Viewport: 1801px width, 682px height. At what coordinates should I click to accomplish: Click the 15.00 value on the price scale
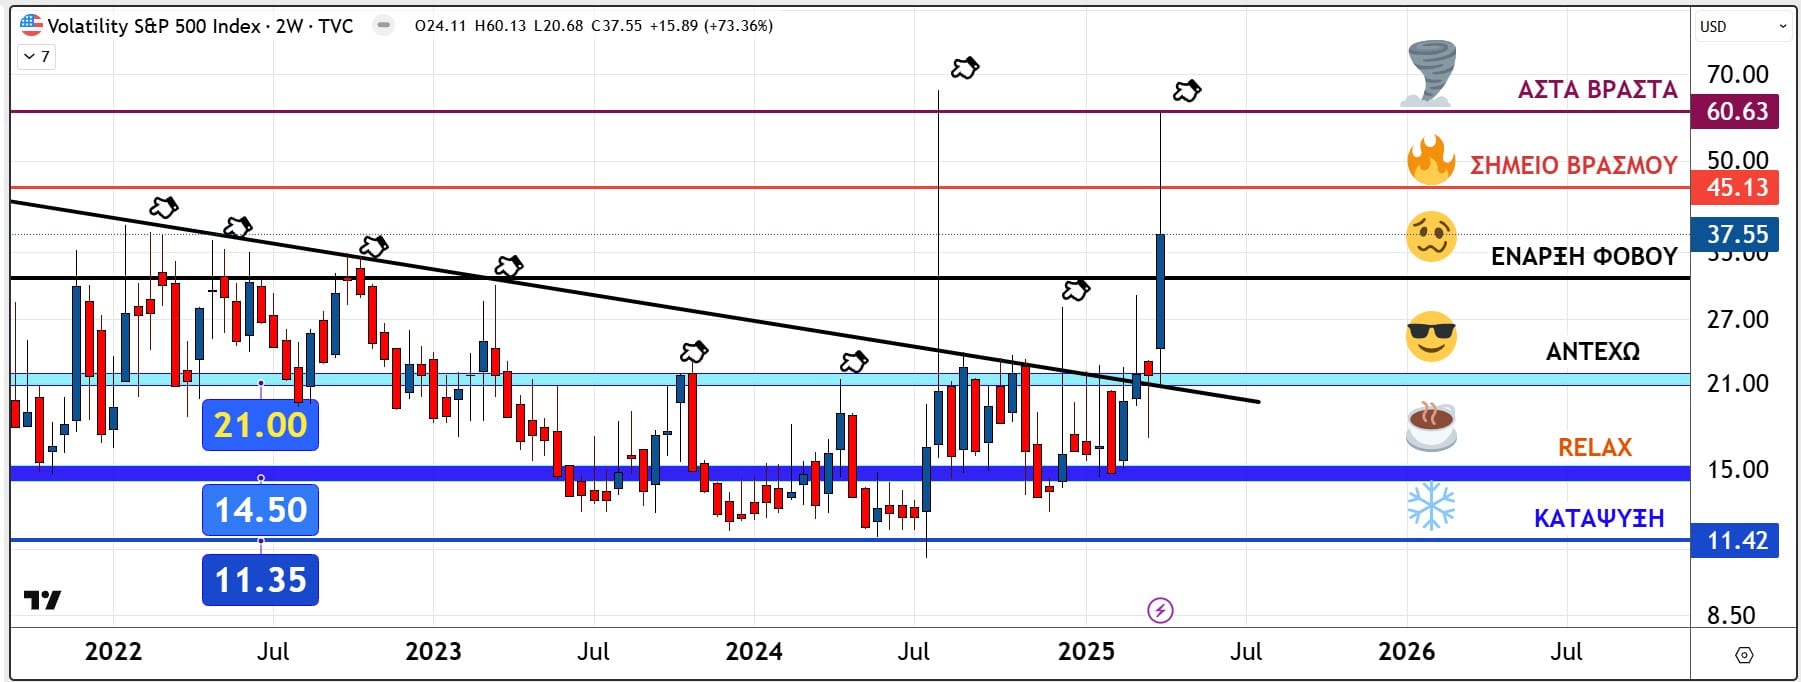1737,469
